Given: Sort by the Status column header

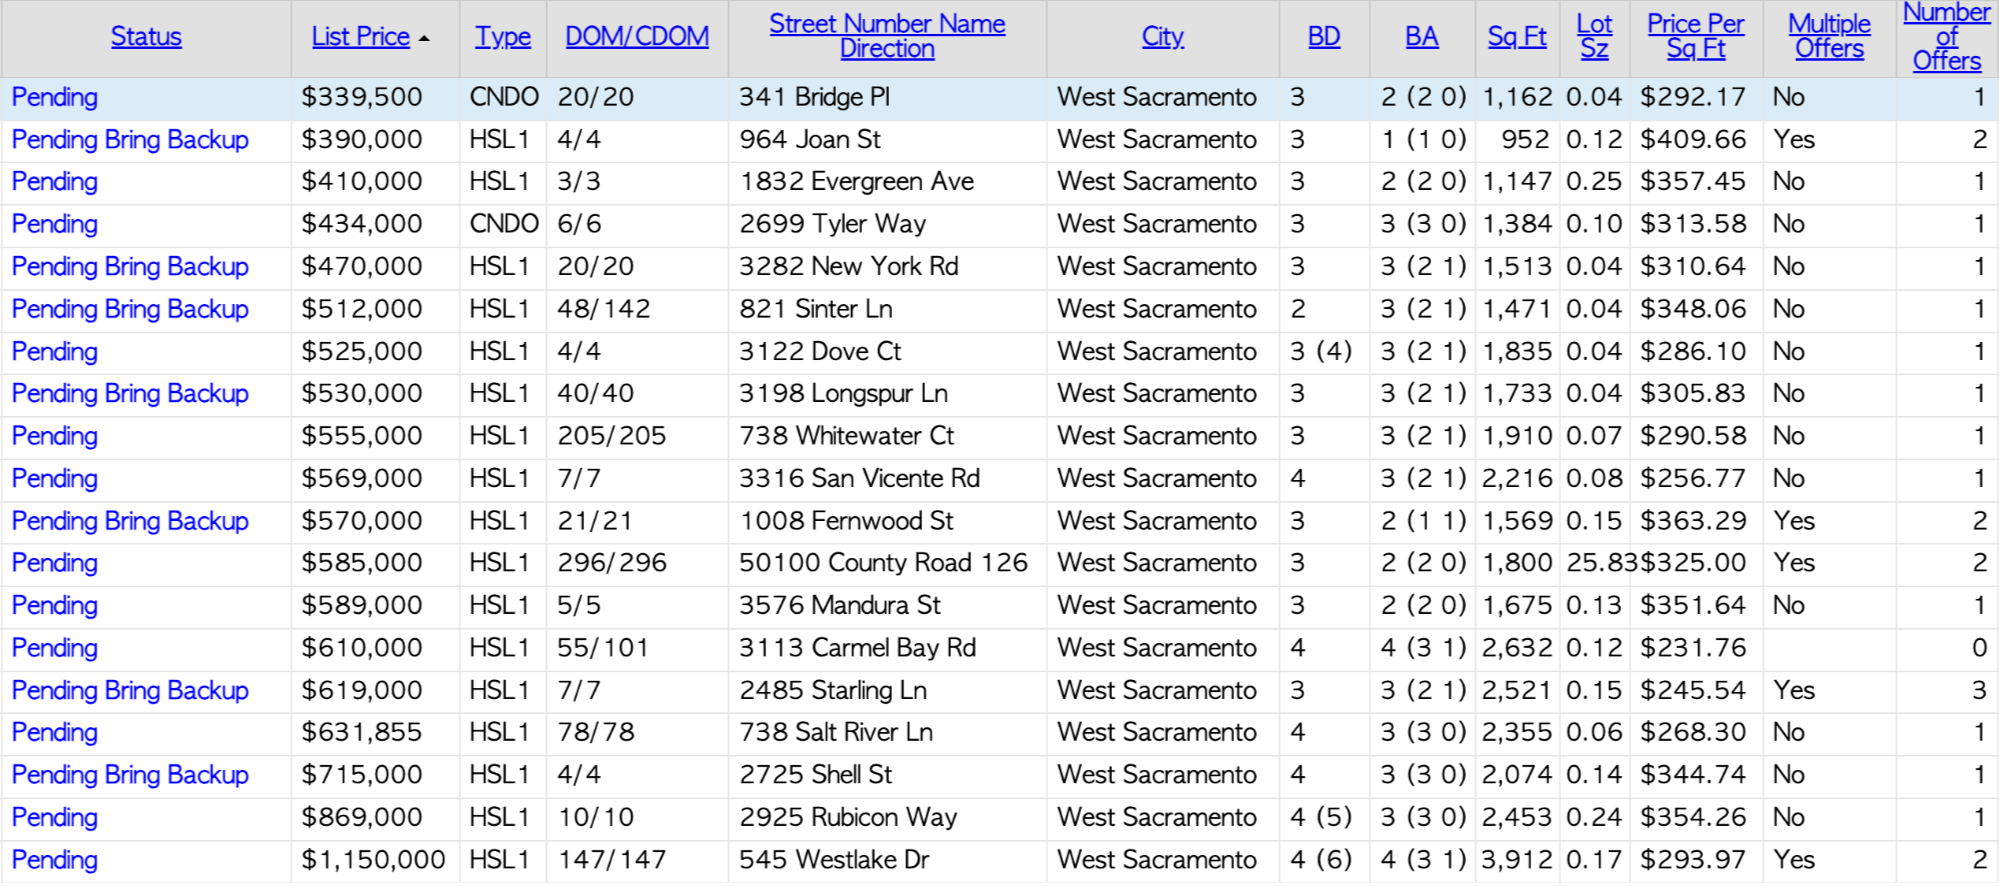Looking at the screenshot, I should [x=146, y=37].
